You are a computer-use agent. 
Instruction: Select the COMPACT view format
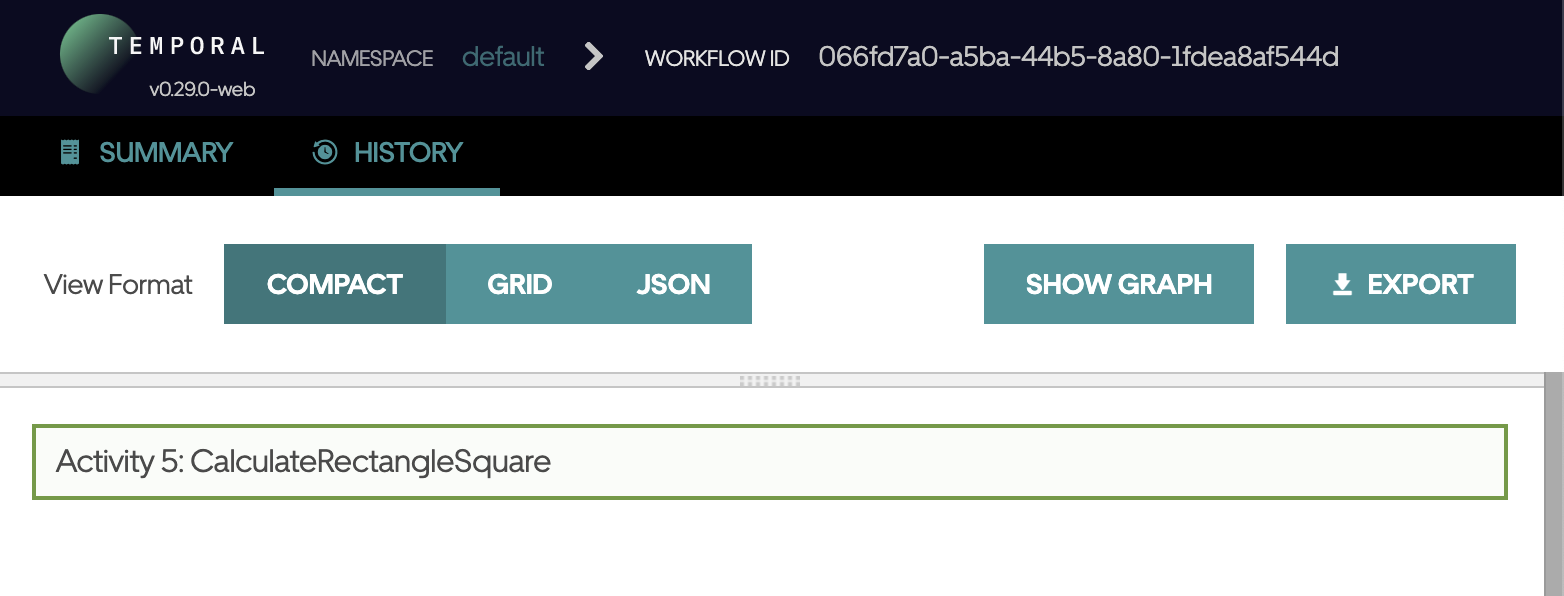click(334, 284)
